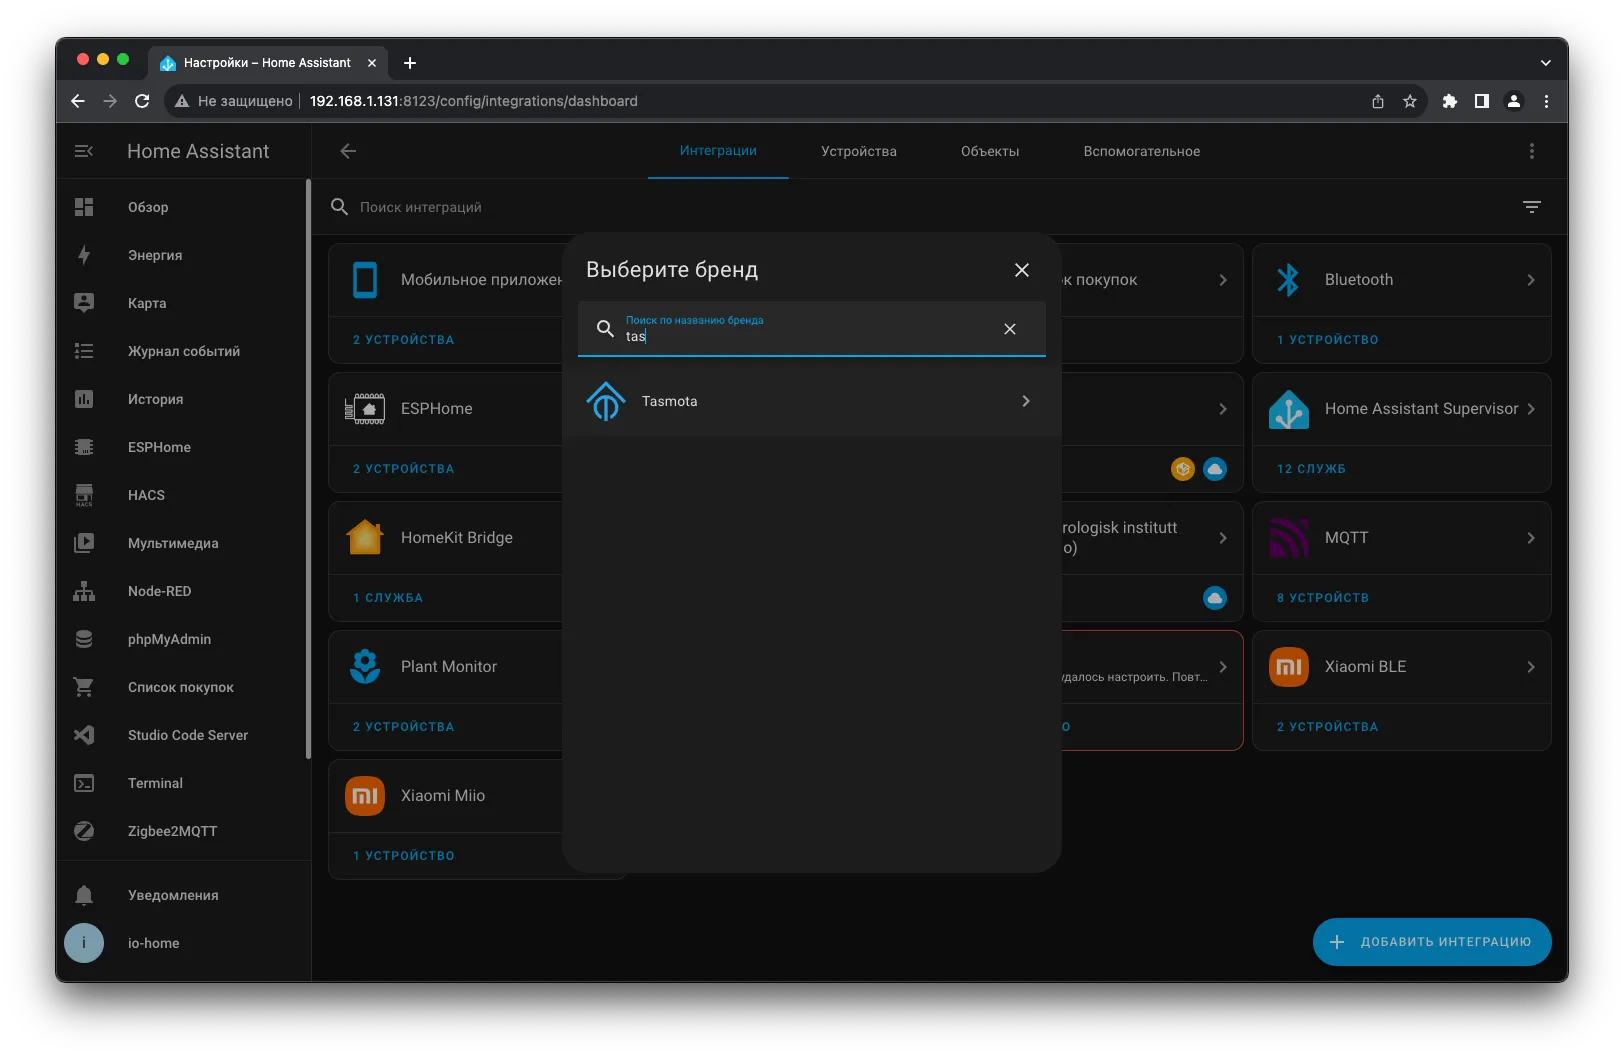Switch to the Вспомогательное tab
The image size is (1624, 1056).
click(x=1142, y=151)
